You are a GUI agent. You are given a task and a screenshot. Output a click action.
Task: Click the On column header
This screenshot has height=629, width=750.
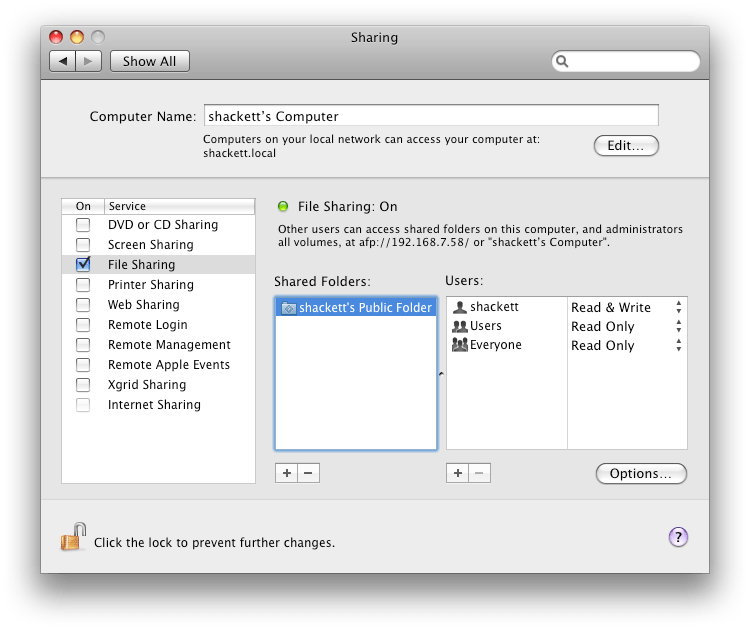tap(83, 206)
